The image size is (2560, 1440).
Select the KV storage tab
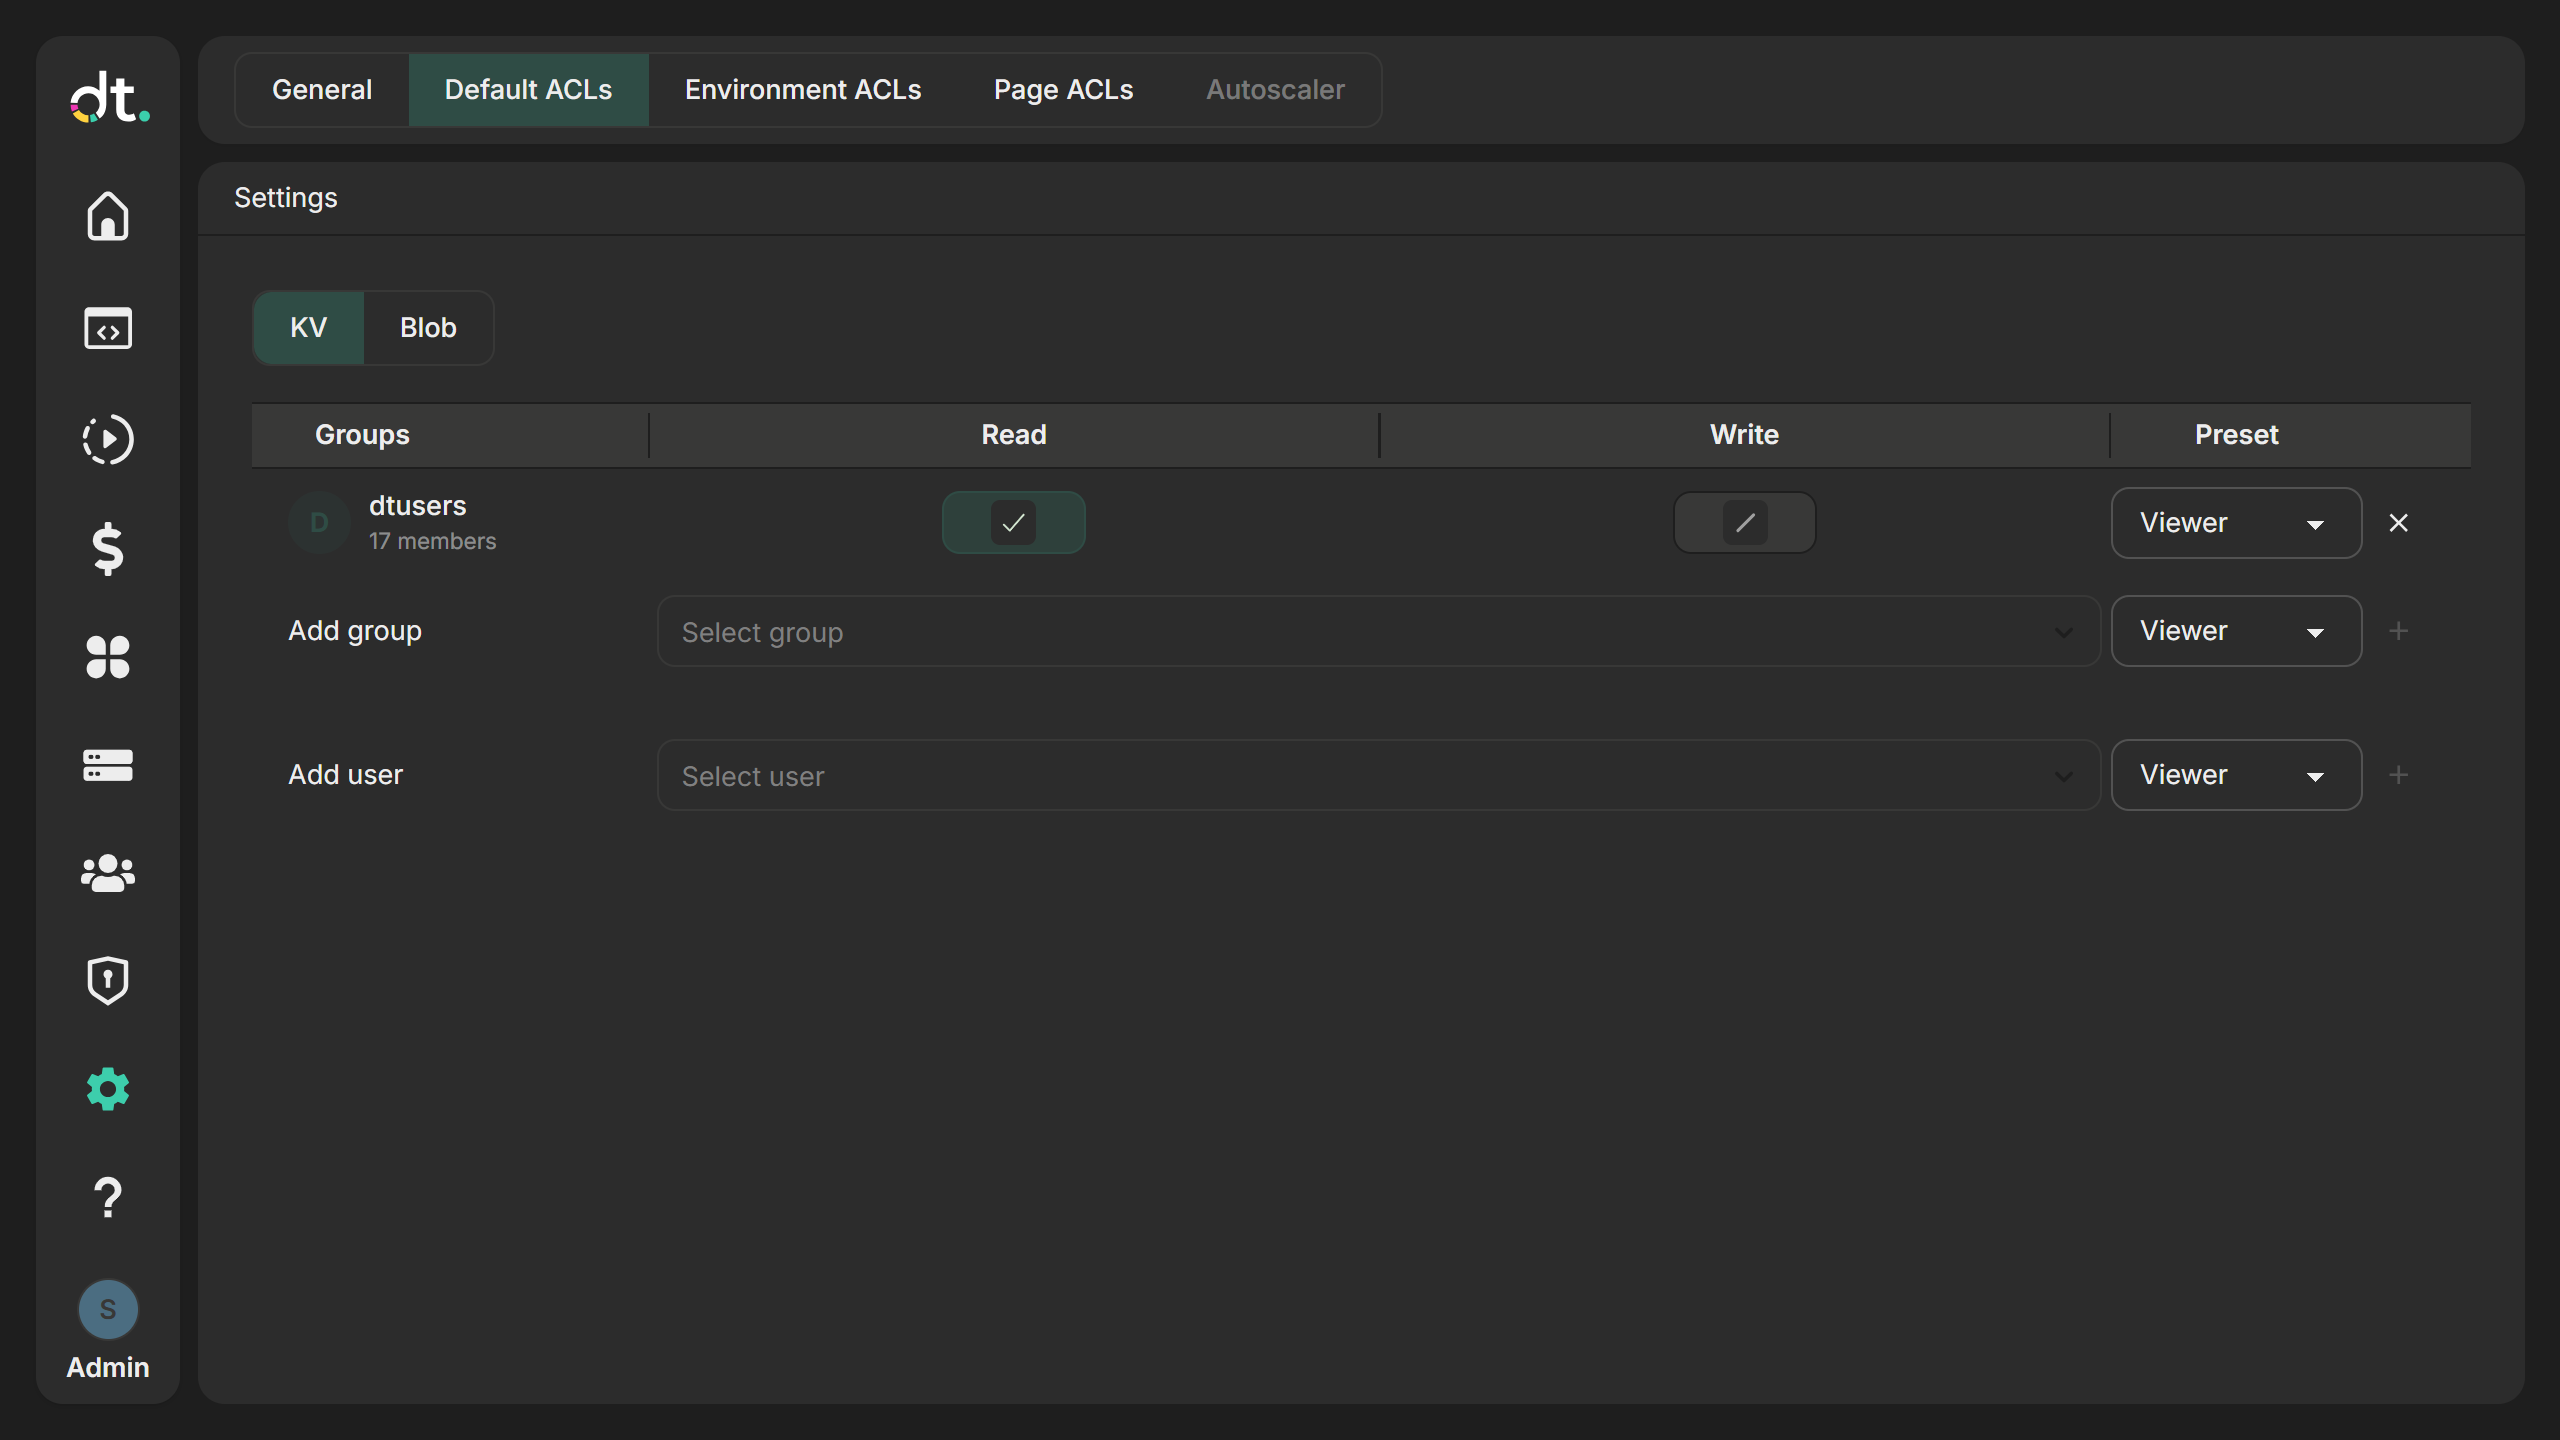308,328
